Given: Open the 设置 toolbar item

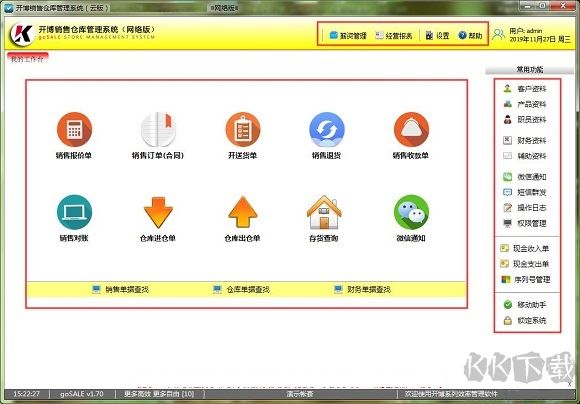Looking at the screenshot, I should pos(437,36).
